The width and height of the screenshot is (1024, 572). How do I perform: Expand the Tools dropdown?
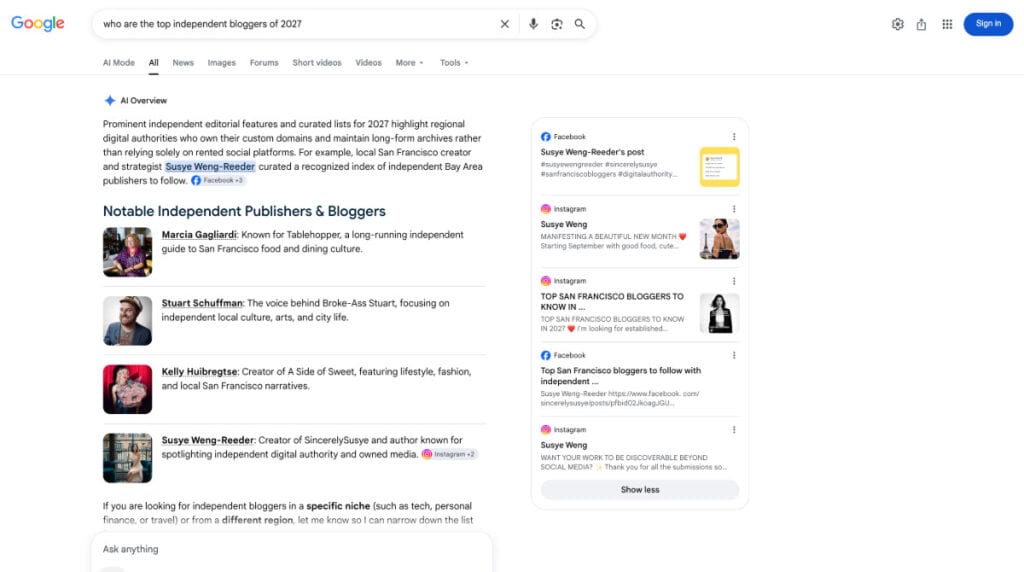[x=454, y=63]
